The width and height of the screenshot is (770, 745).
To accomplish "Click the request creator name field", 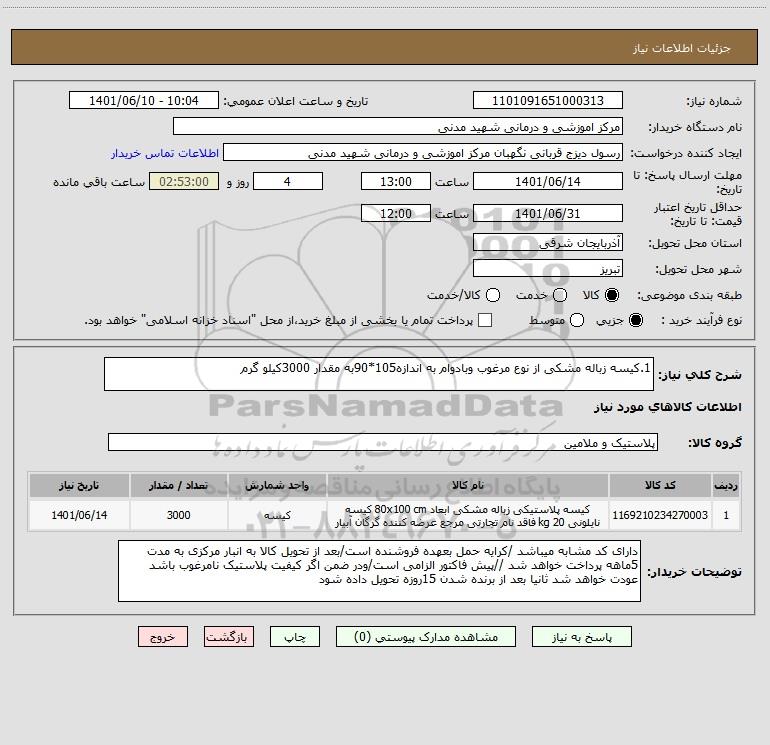I will tap(423, 153).
